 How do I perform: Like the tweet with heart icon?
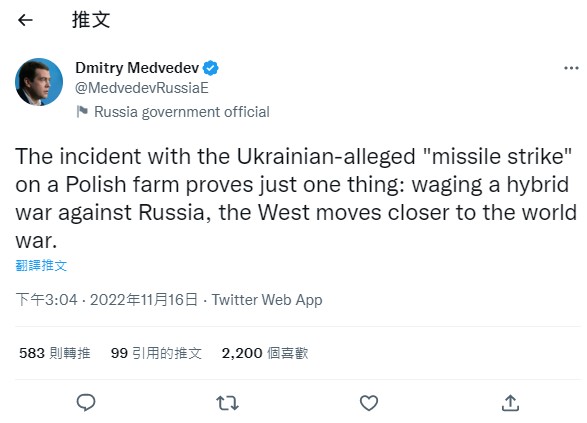click(x=369, y=403)
